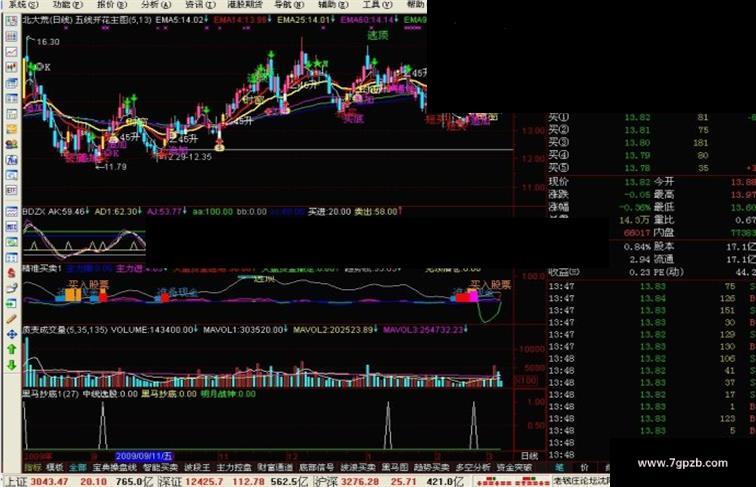Click the pencil drawing tool sidebar icon
756x487 pixels.
(x=12, y=319)
